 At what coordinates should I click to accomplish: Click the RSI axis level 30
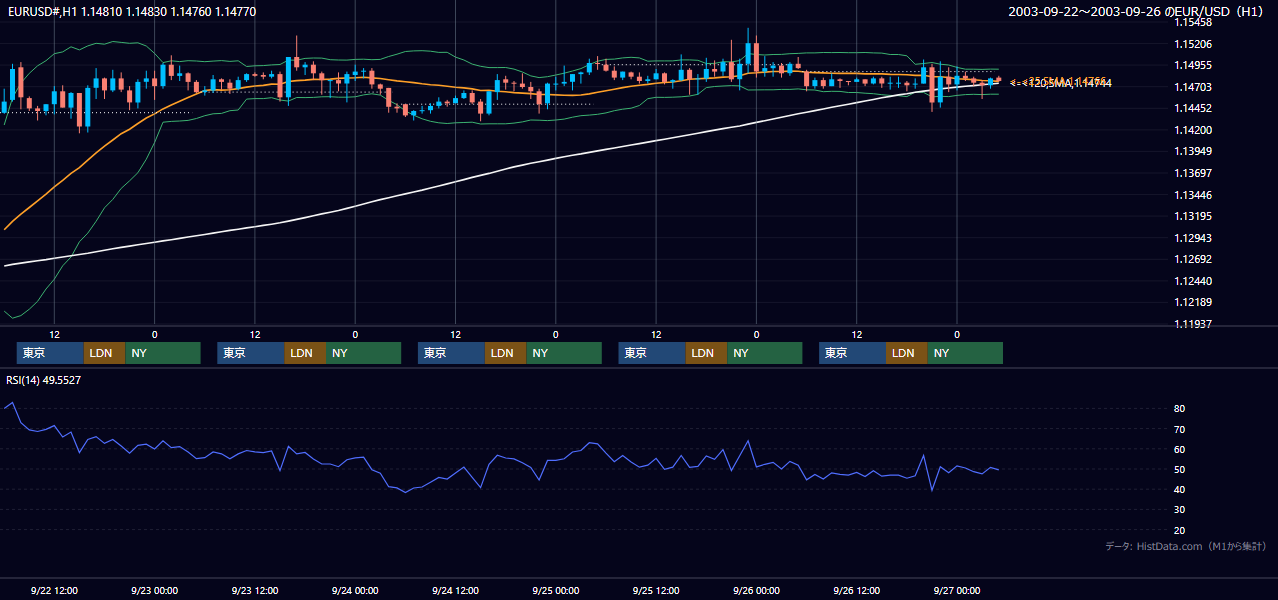pos(1180,510)
